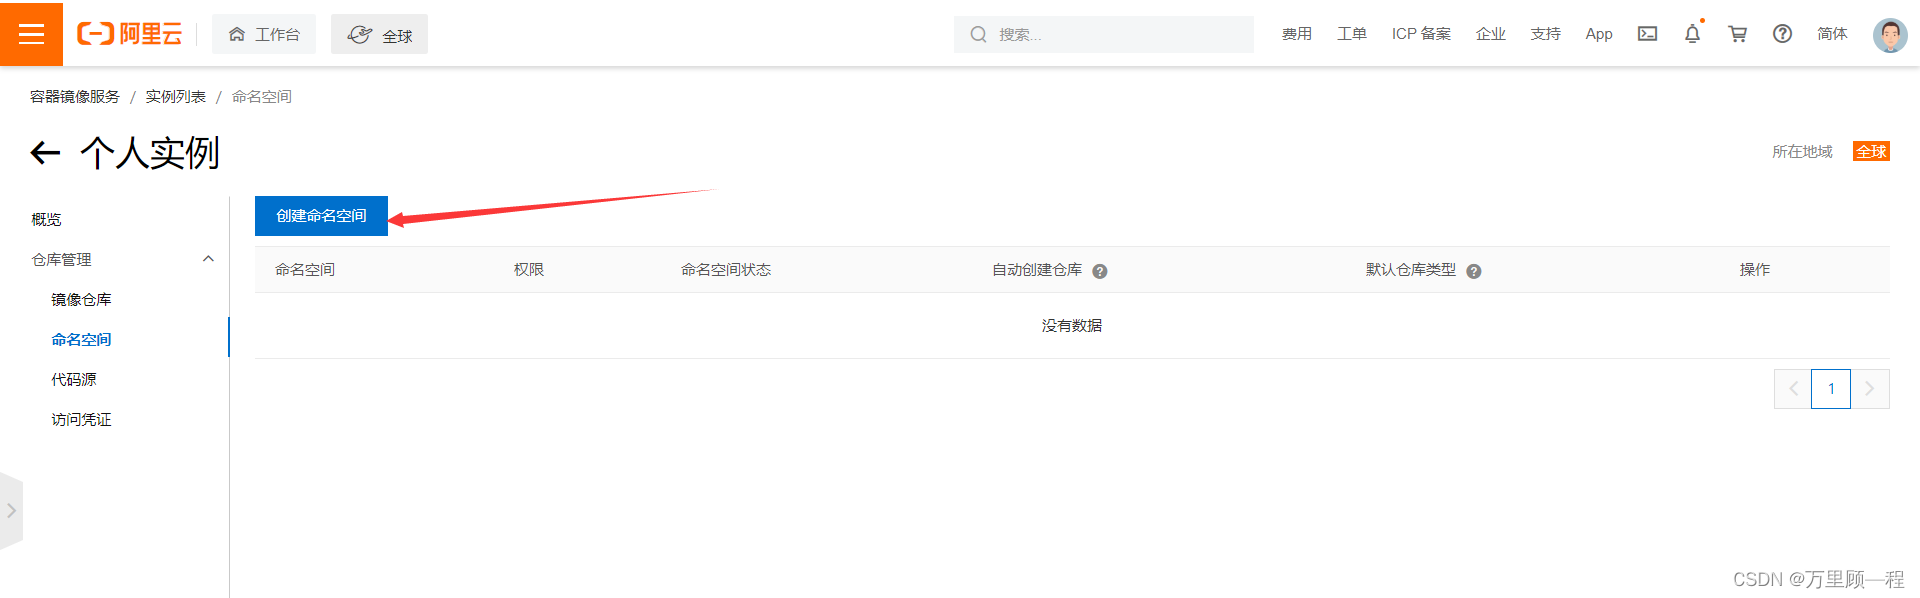The width and height of the screenshot is (1920, 598).
Task: Open 概览 in the sidebar
Action: point(46,219)
